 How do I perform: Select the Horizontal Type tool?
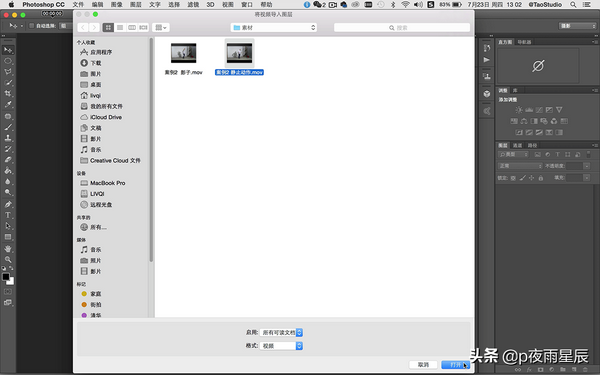[8, 215]
